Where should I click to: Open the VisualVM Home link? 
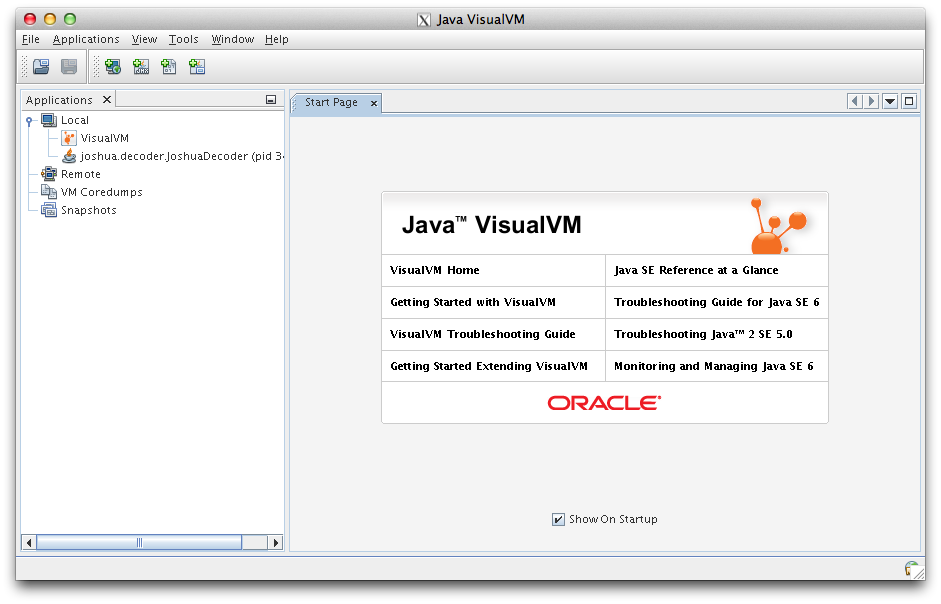(434, 270)
